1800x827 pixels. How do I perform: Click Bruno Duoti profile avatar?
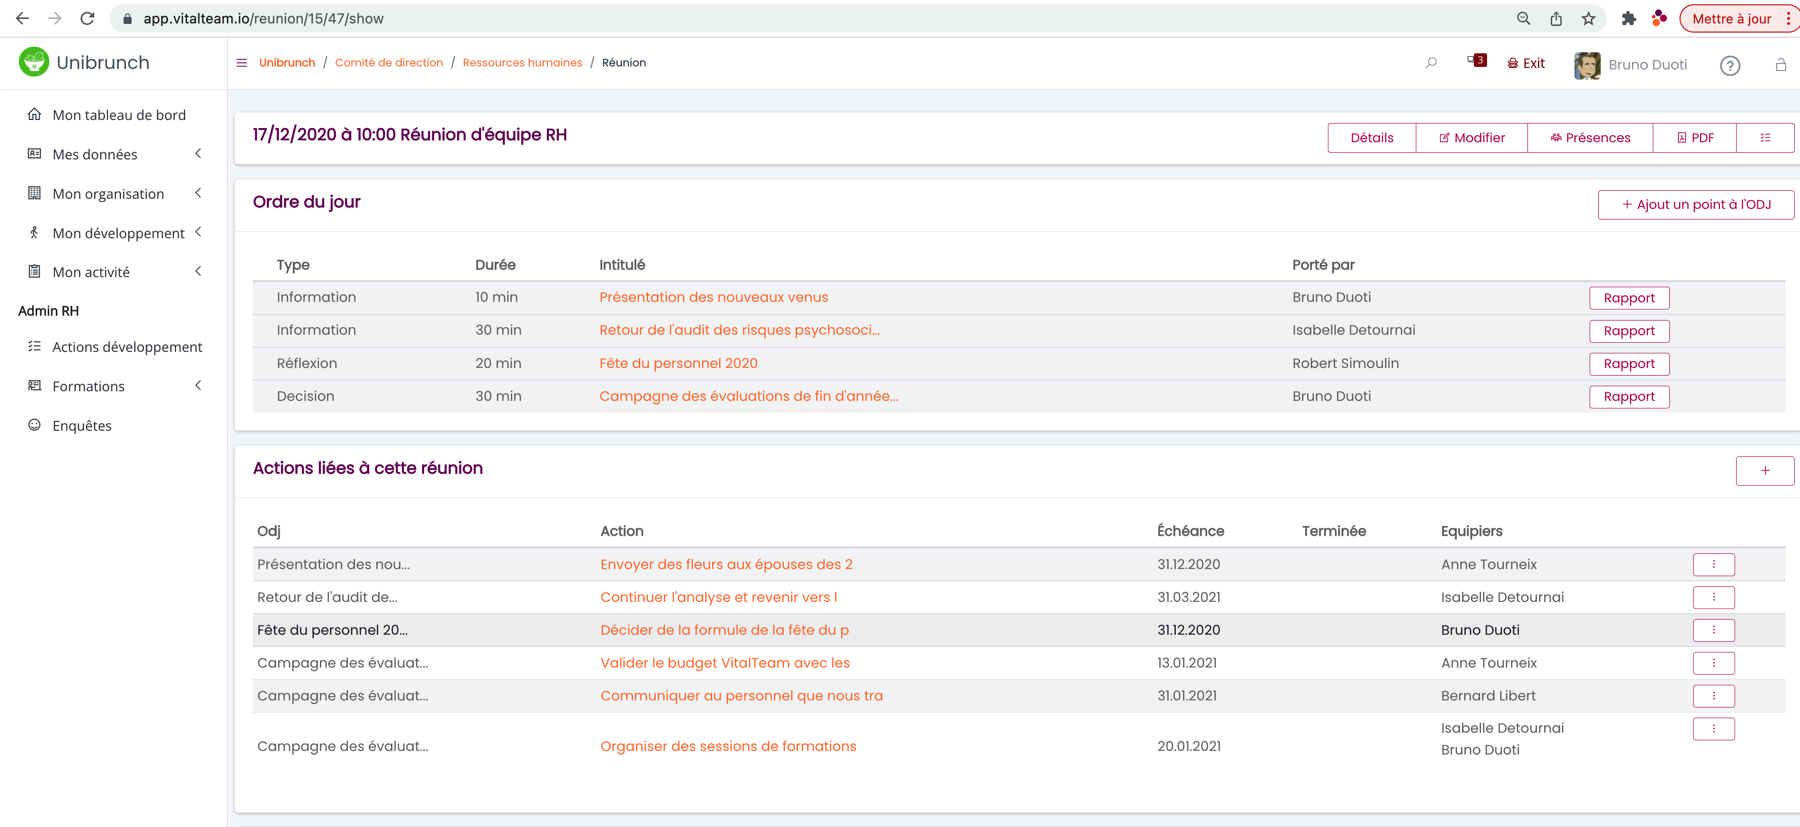(1587, 65)
